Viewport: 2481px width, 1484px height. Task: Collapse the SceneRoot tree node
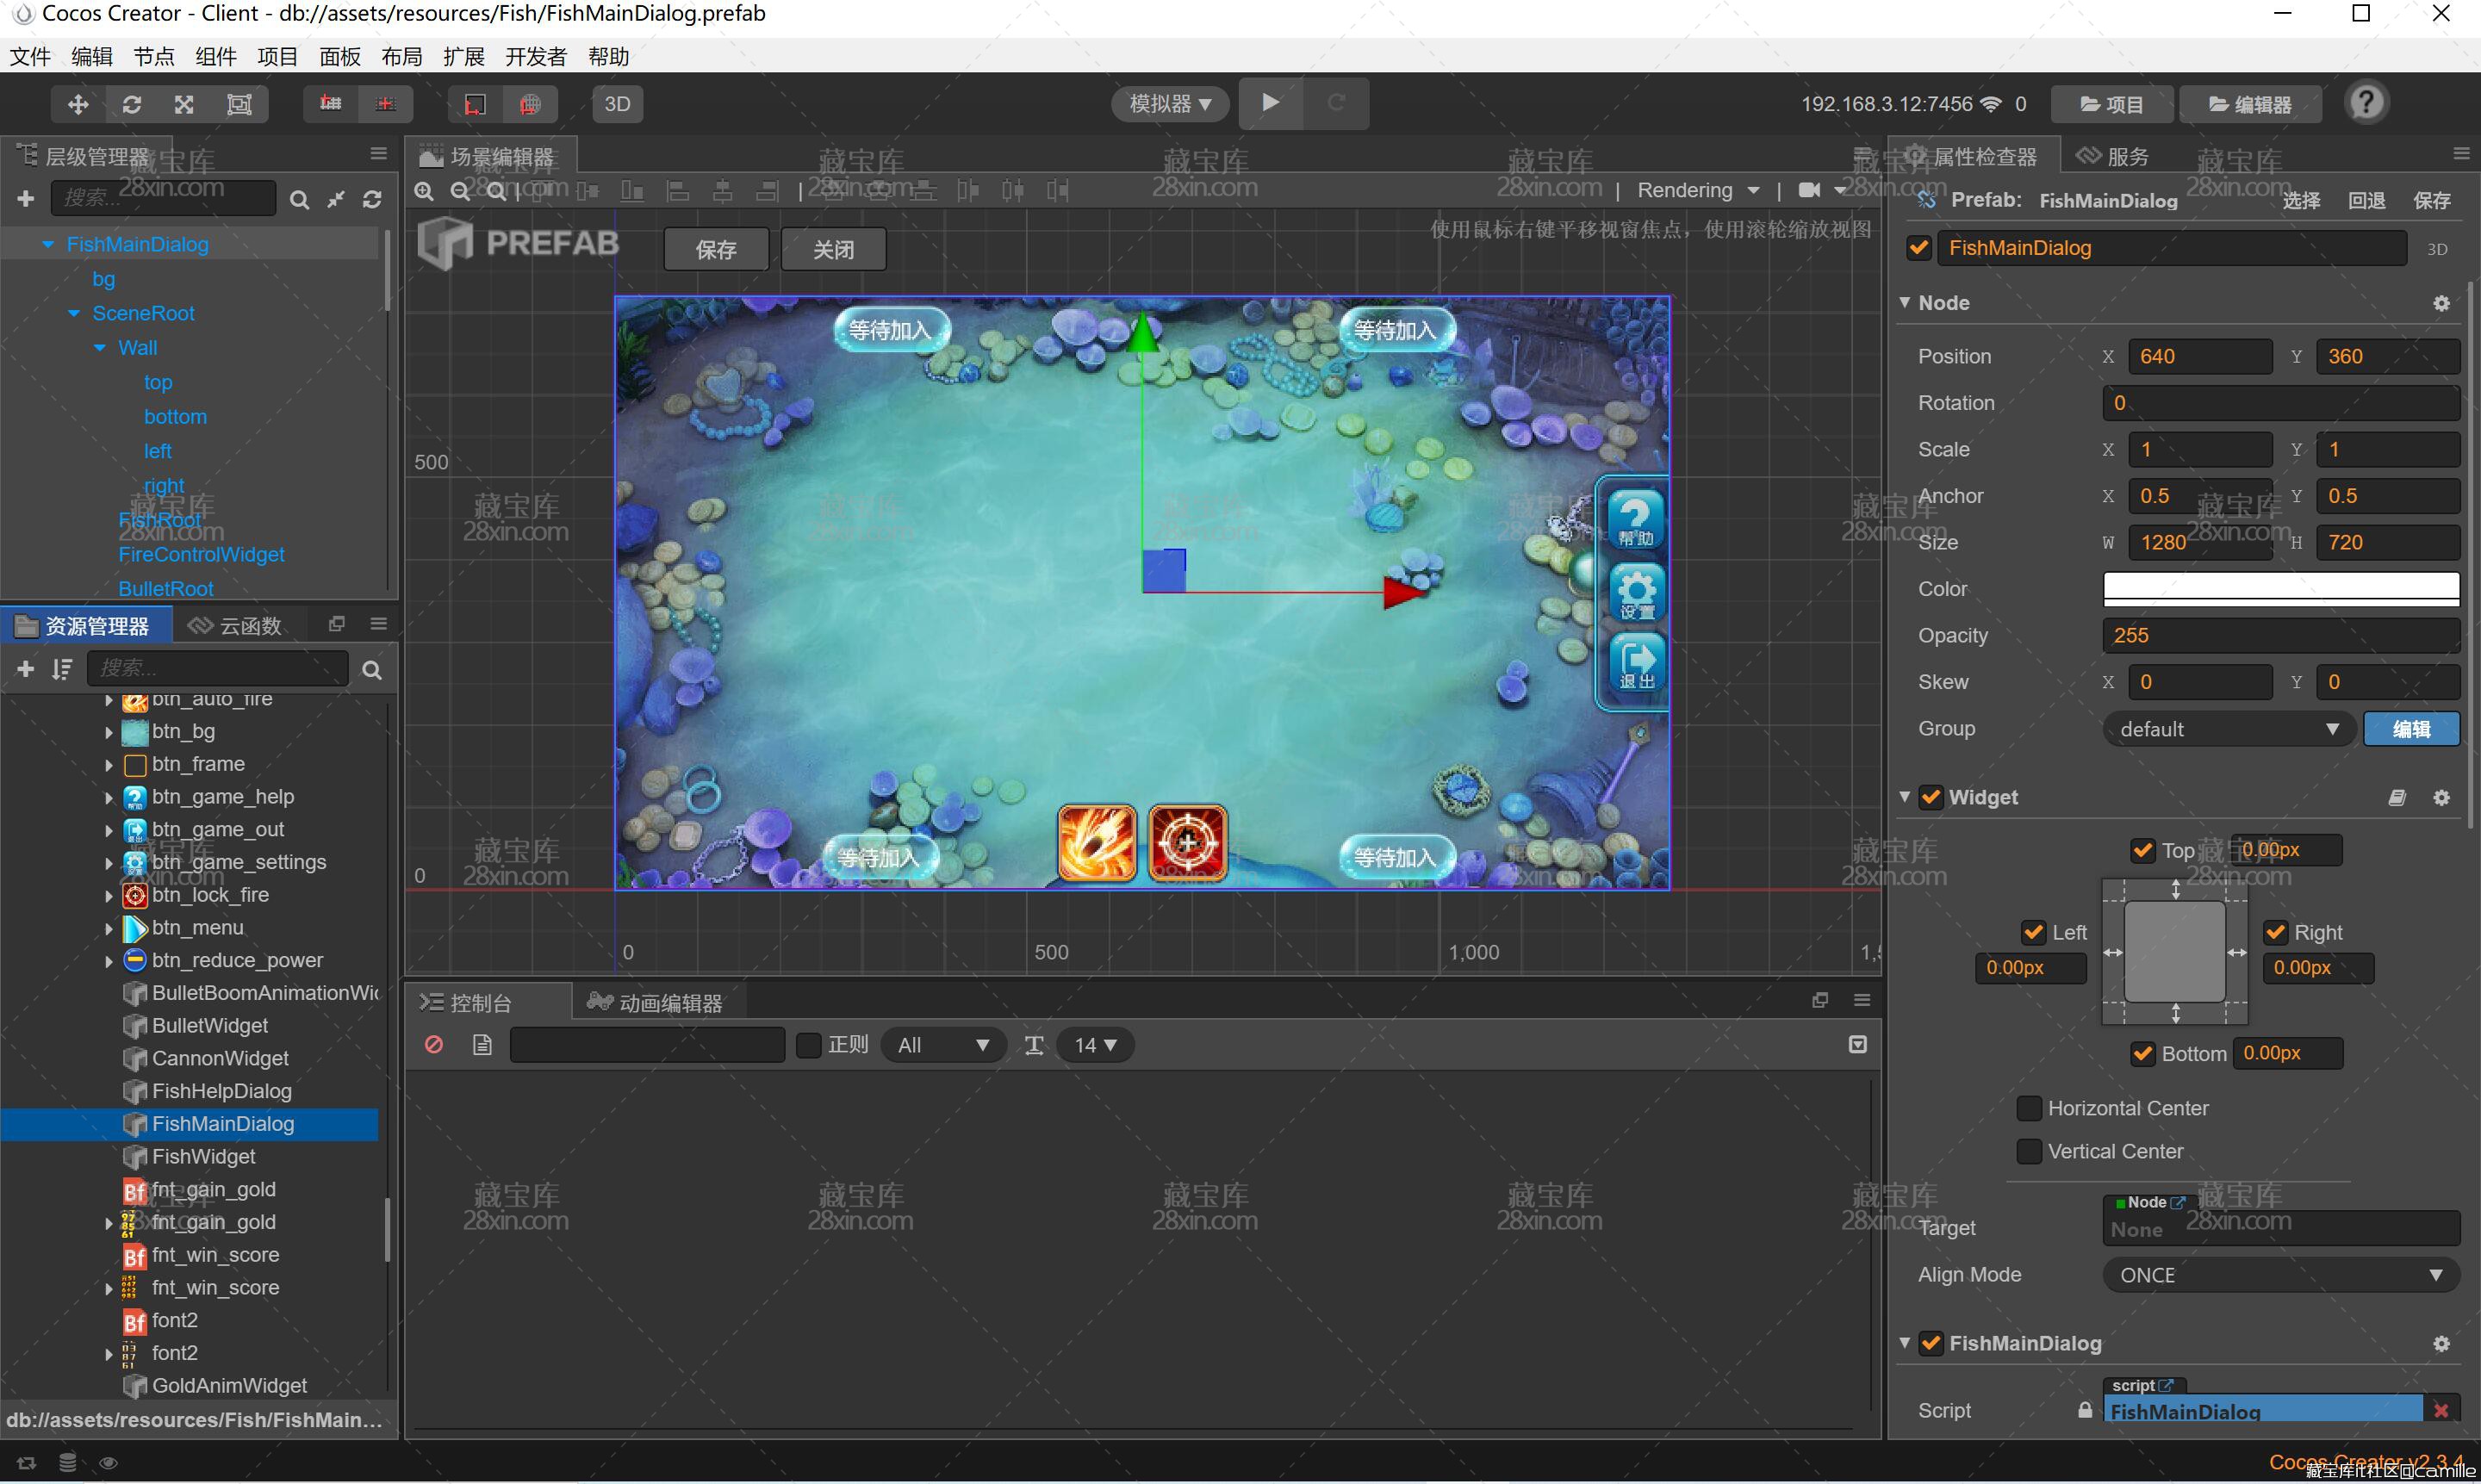[74, 314]
